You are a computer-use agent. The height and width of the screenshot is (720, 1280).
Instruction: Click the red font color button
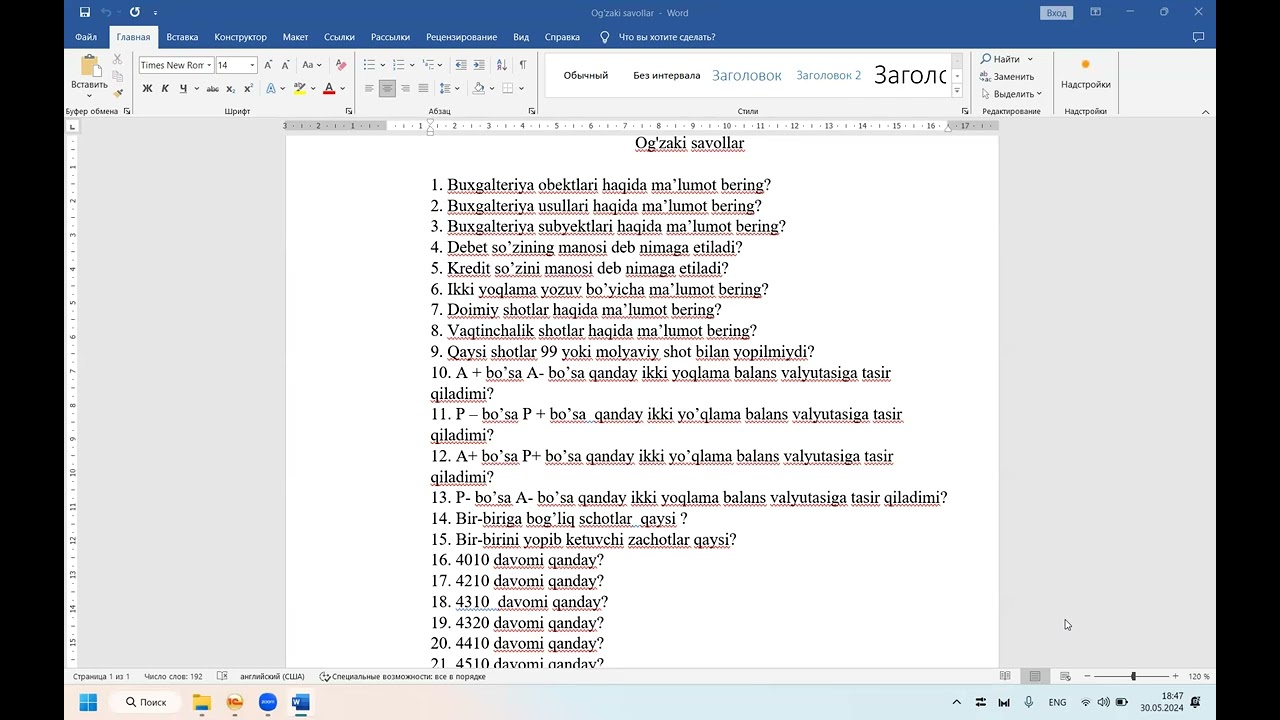[x=329, y=89]
